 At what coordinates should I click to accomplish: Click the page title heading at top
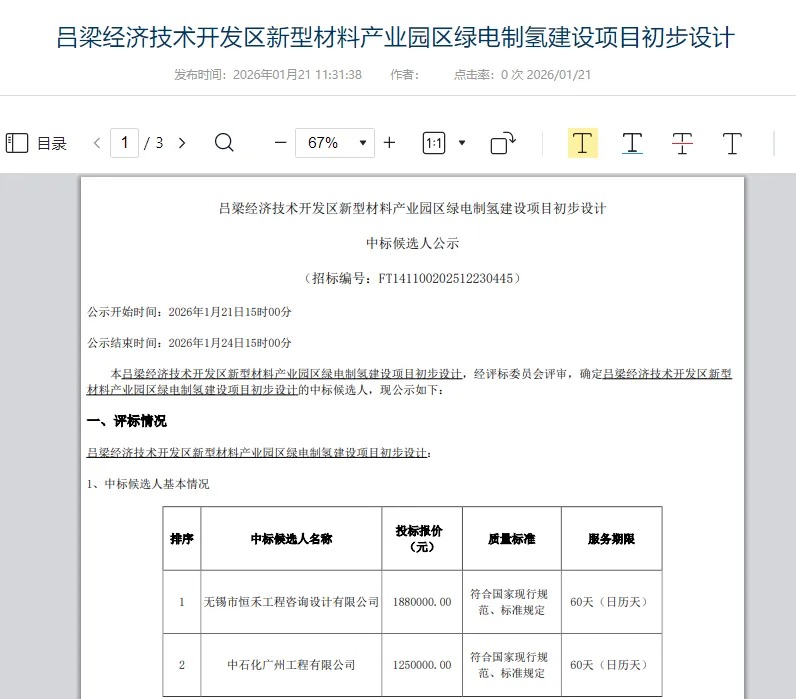tap(398, 38)
